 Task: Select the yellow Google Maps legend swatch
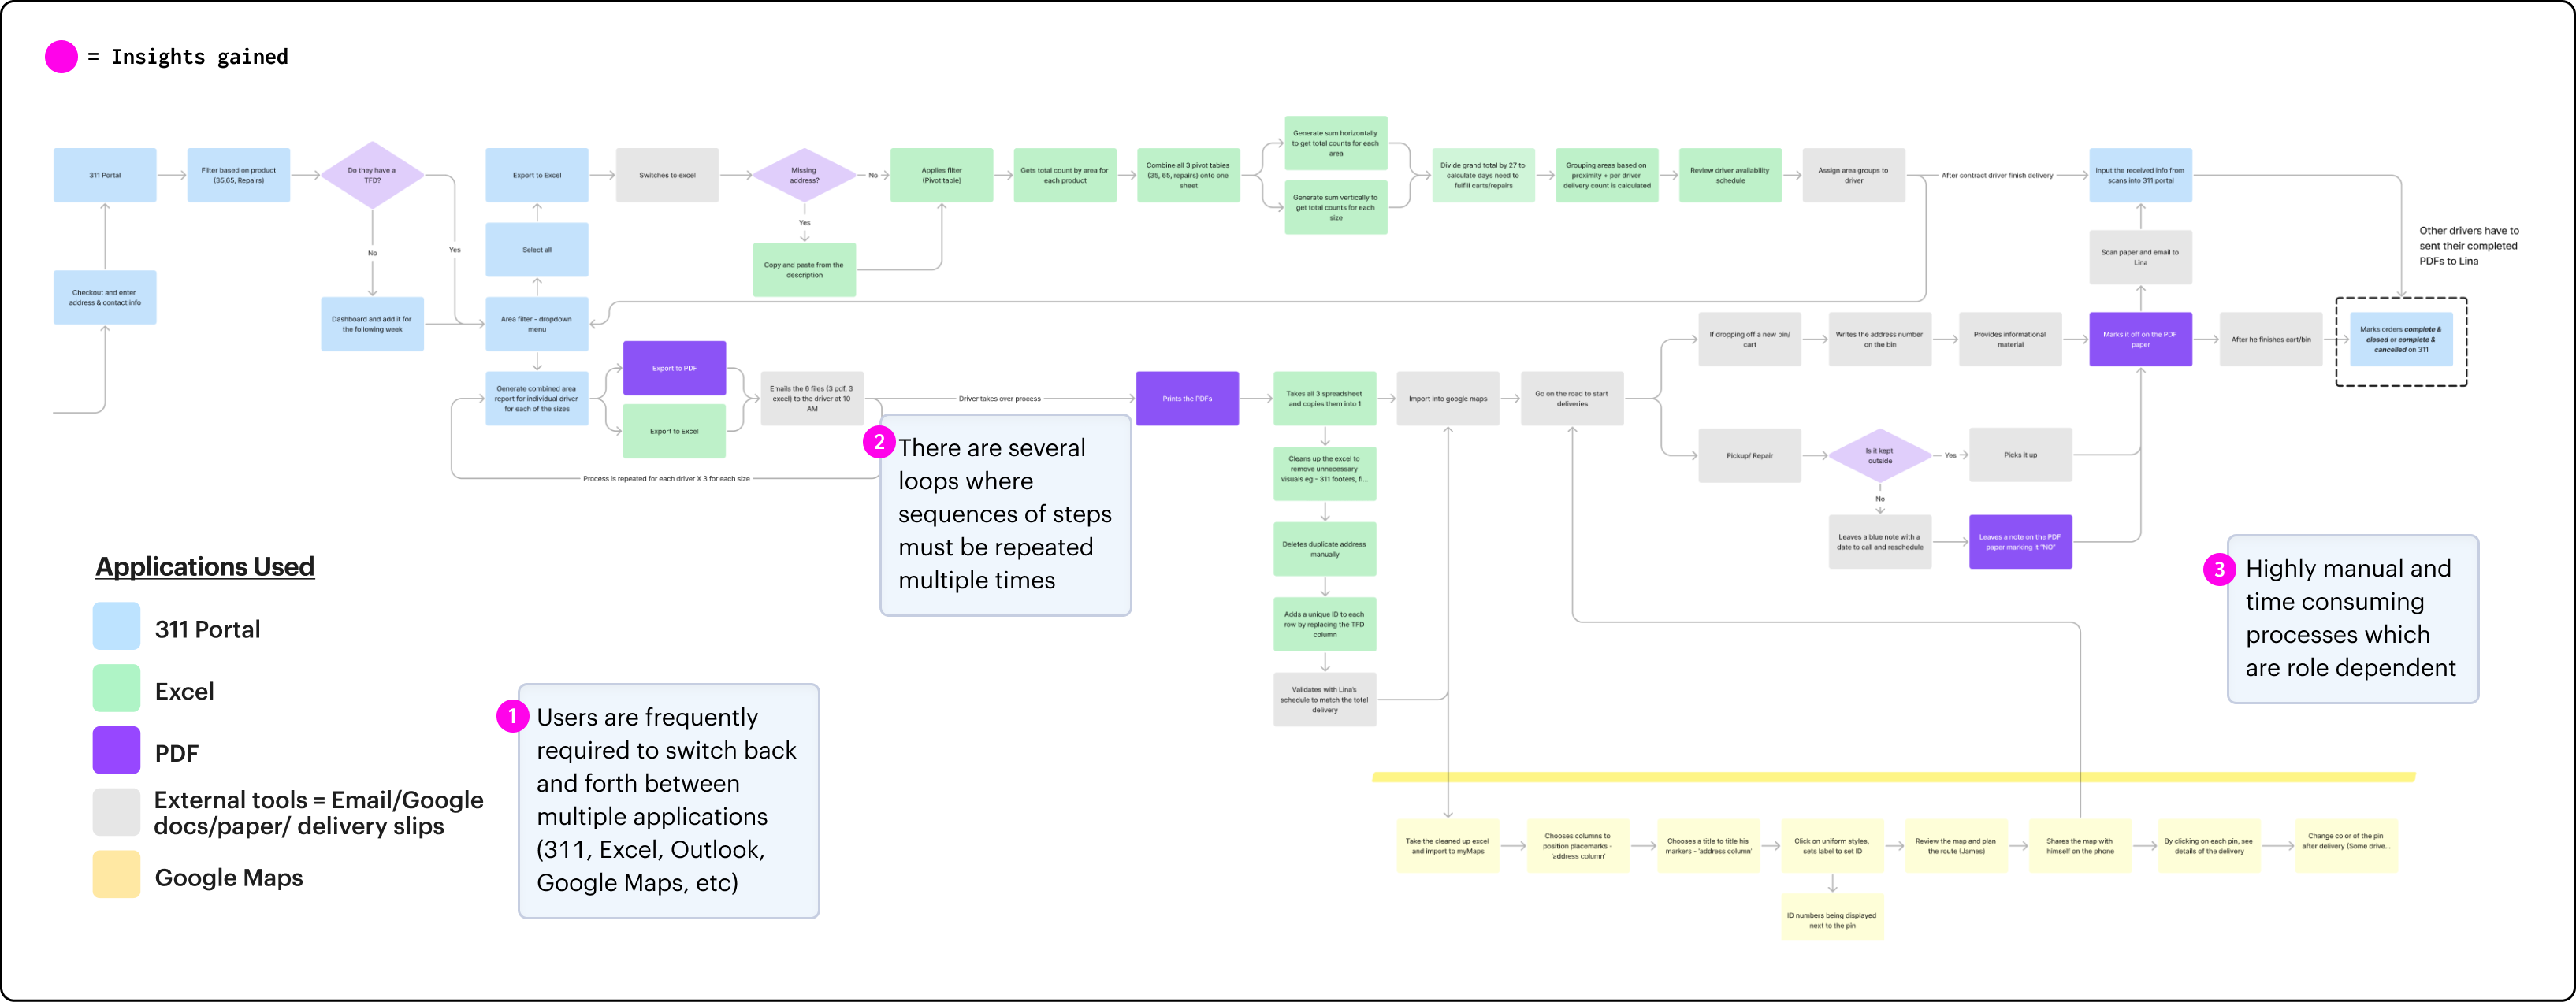click(116, 874)
